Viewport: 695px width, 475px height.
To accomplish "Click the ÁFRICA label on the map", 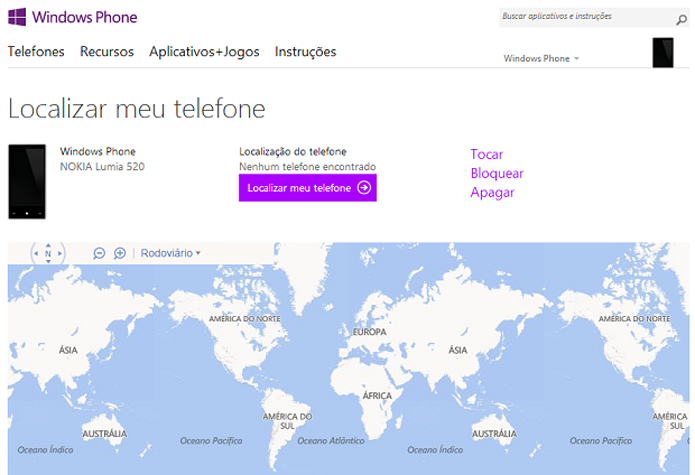I will point(377,396).
